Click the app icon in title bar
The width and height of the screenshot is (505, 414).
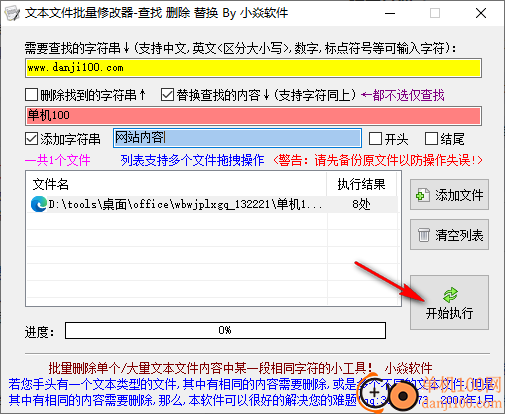[13, 13]
